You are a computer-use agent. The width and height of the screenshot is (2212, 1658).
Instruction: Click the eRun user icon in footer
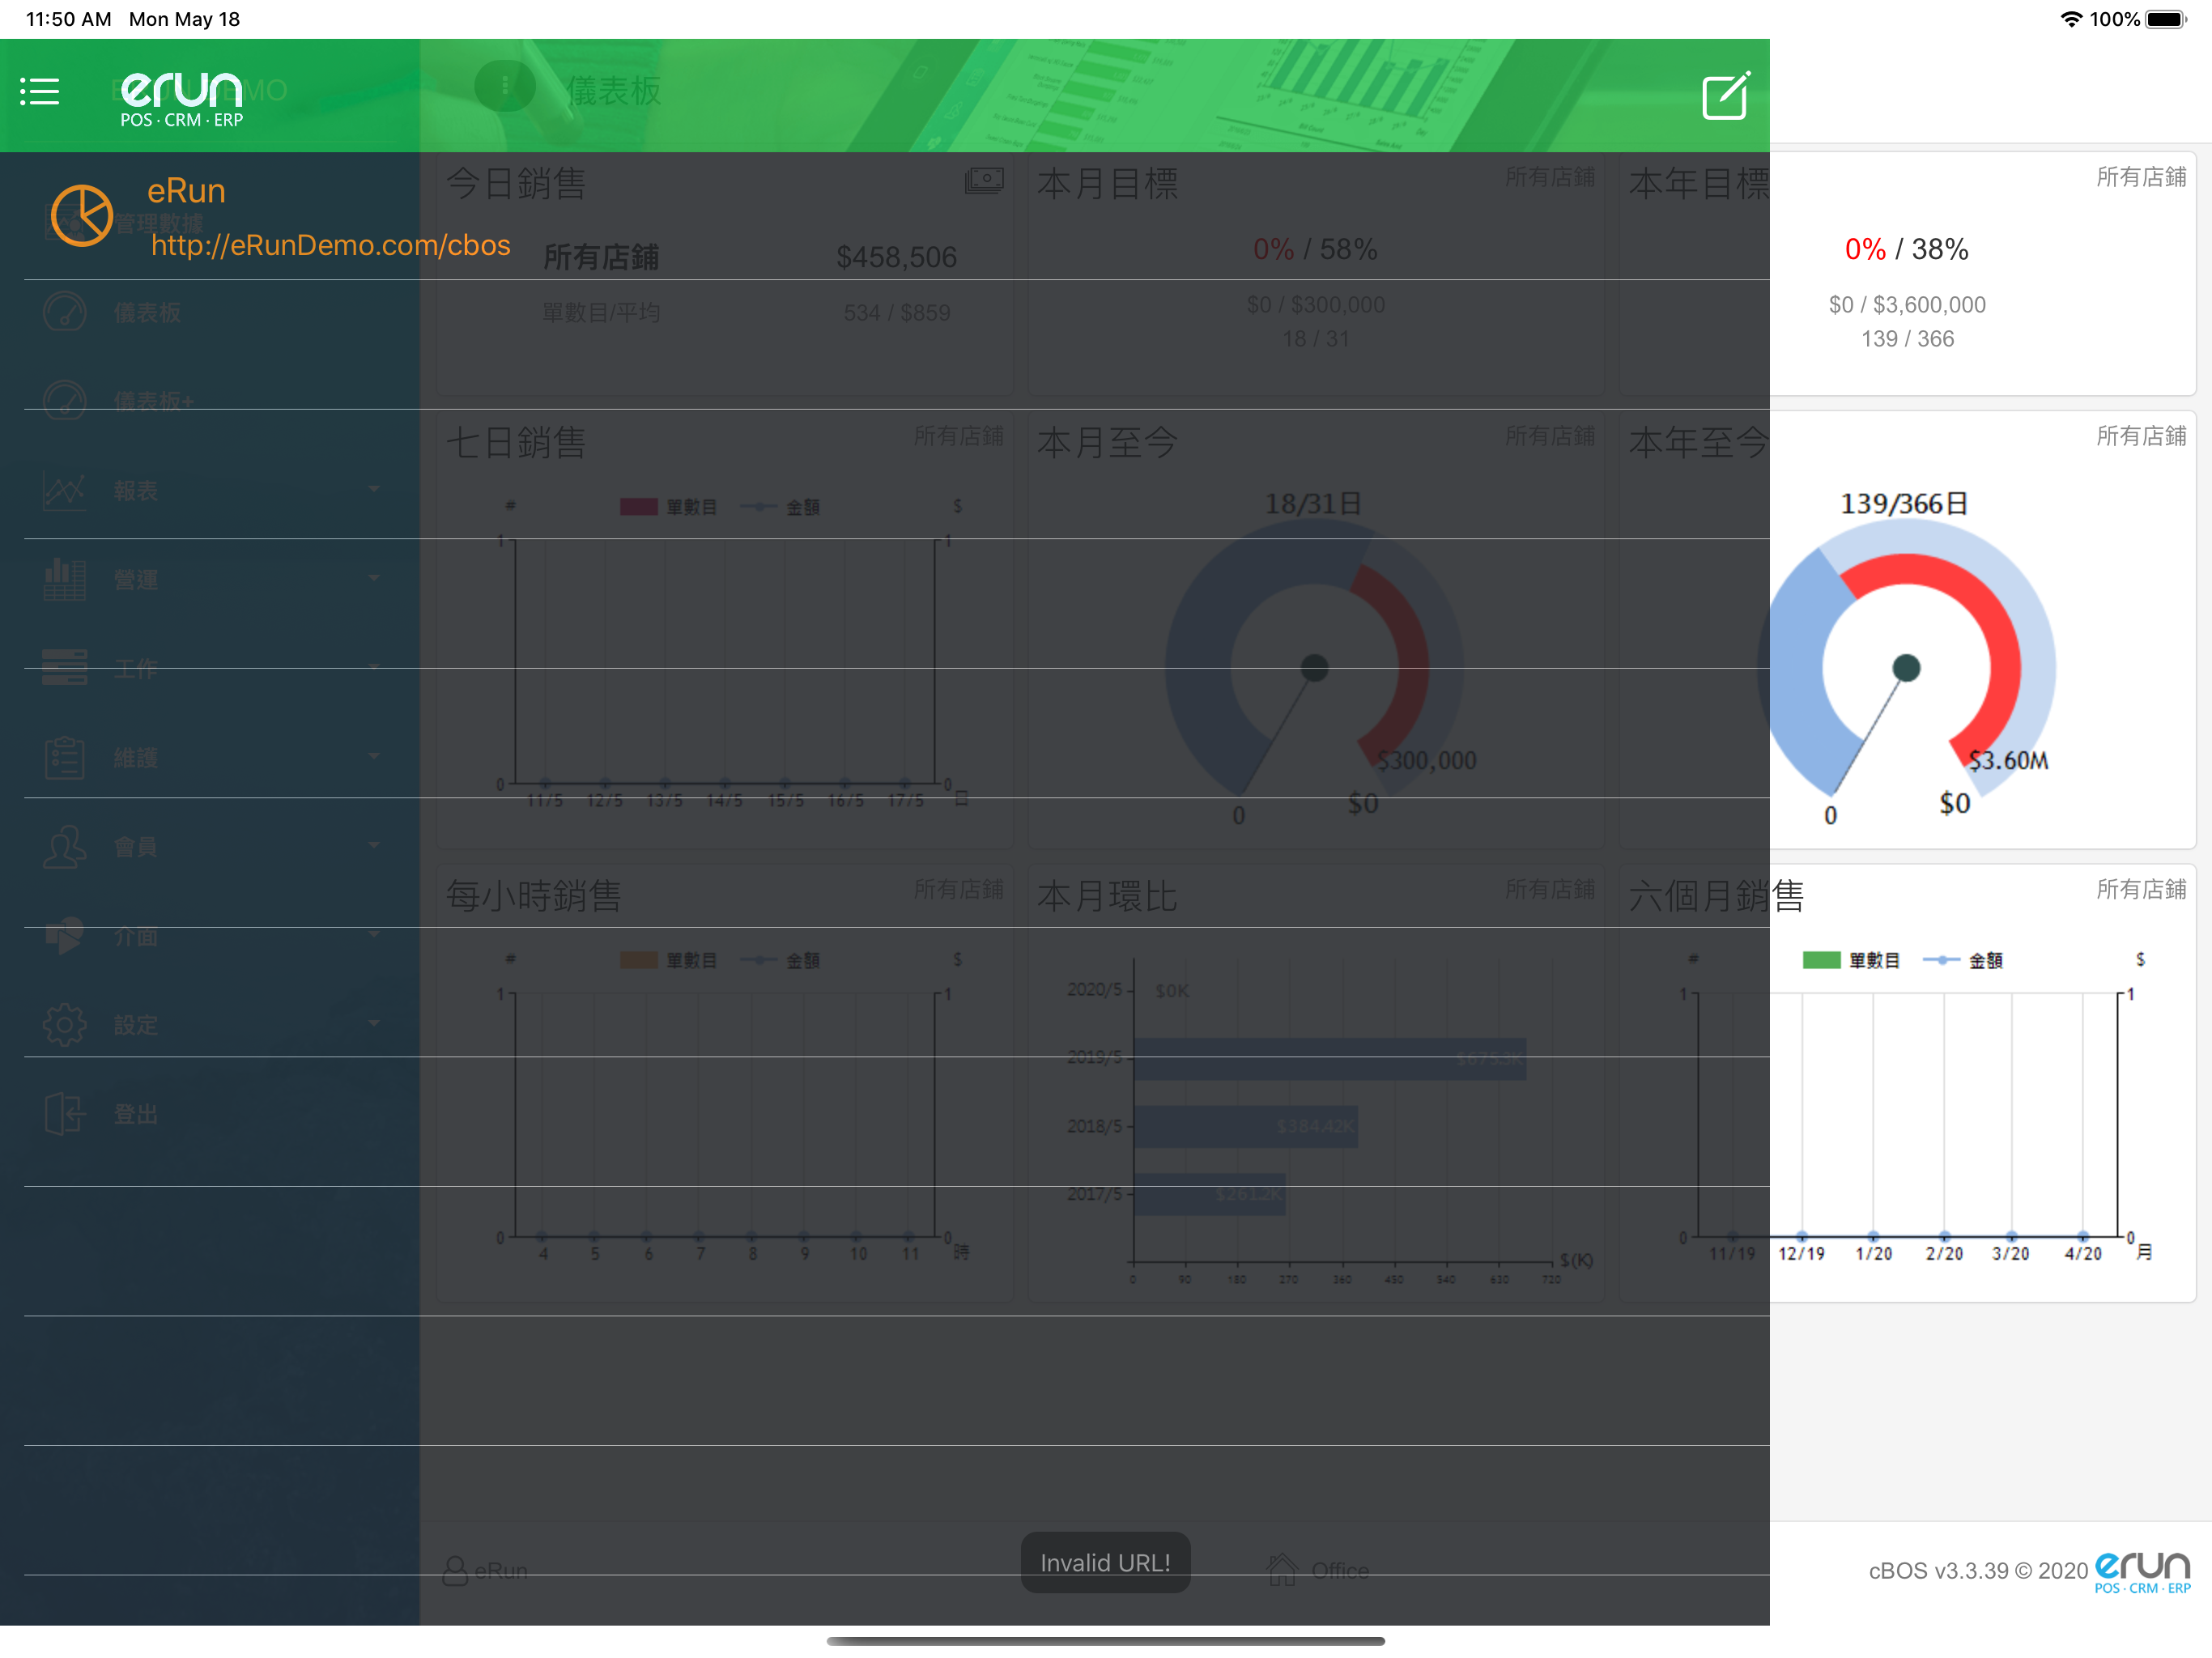455,1570
